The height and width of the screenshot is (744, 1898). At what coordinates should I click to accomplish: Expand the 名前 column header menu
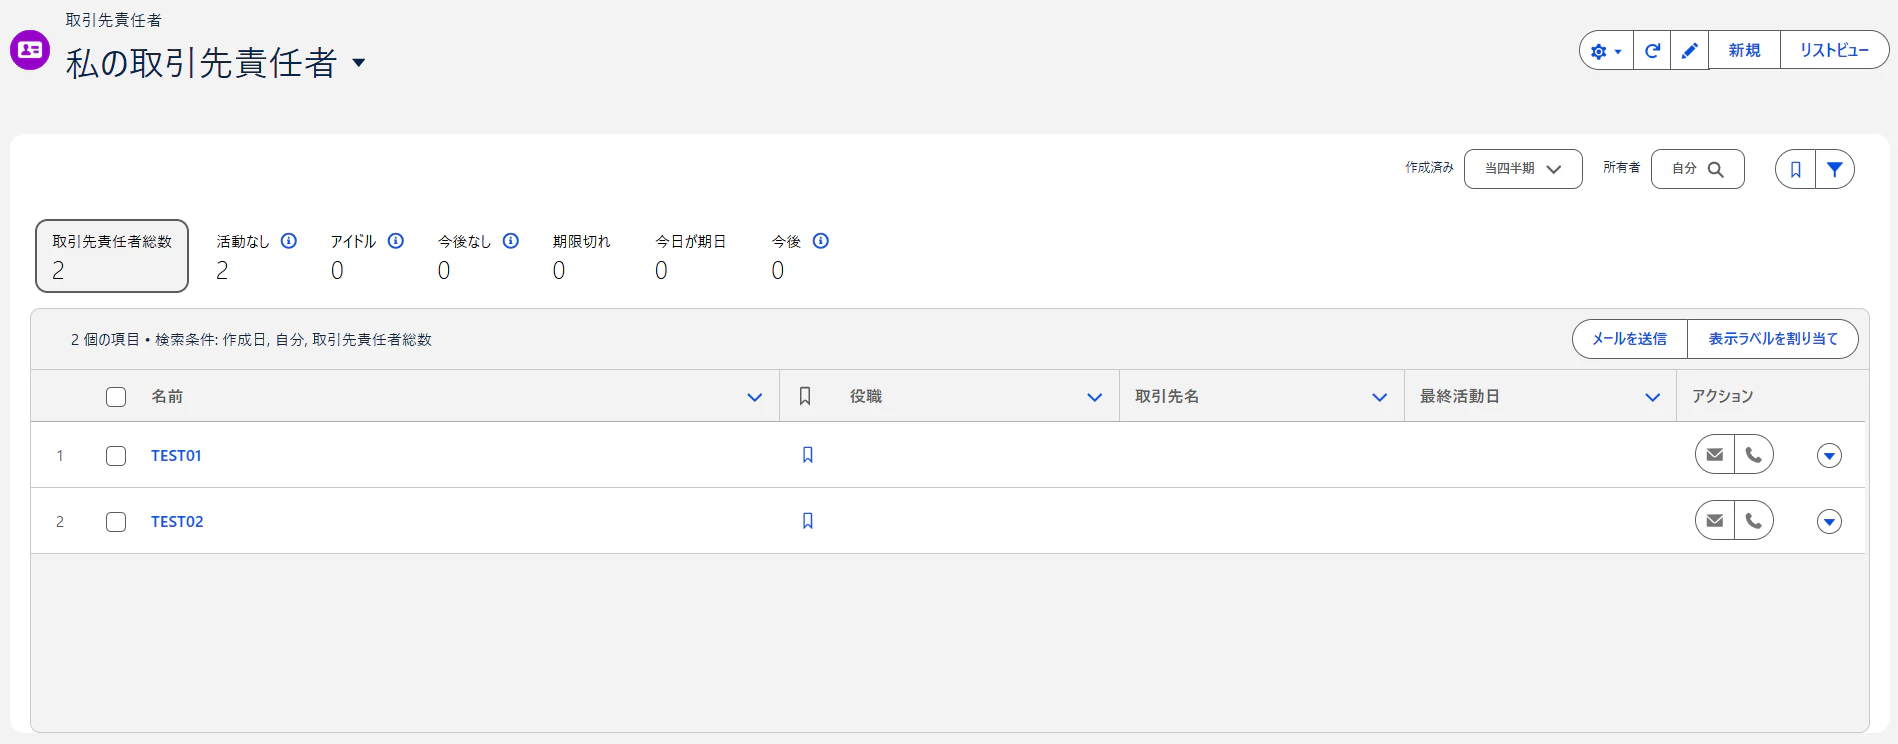tap(754, 397)
